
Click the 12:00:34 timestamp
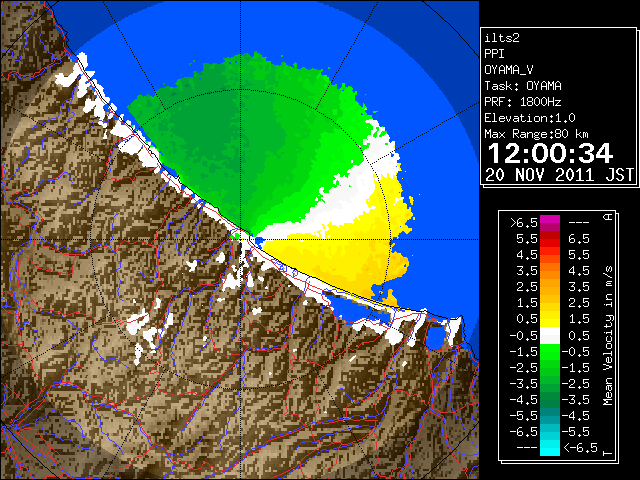pyautogui.click(x=550, y=153)
